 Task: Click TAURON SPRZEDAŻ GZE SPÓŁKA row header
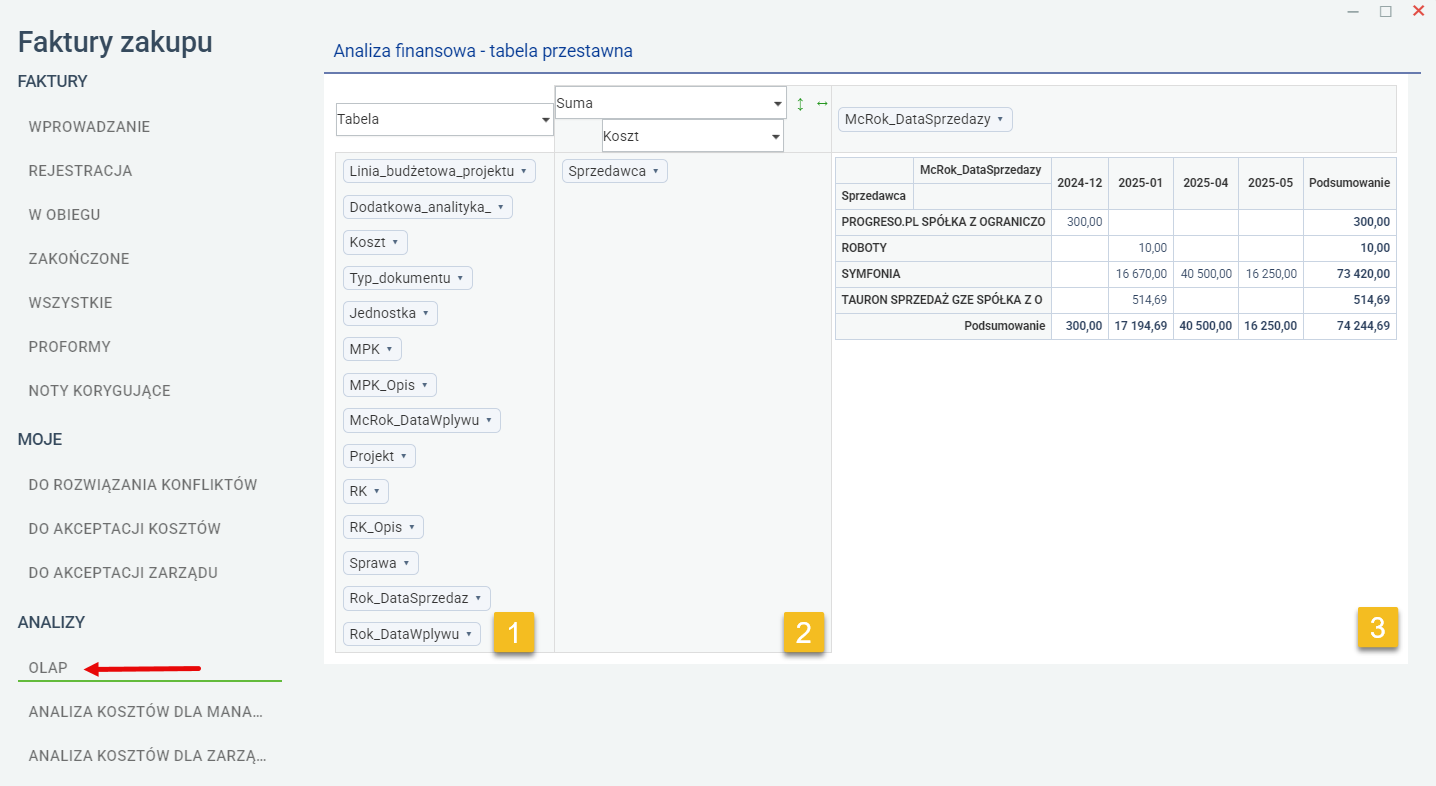tap(943, 300)
